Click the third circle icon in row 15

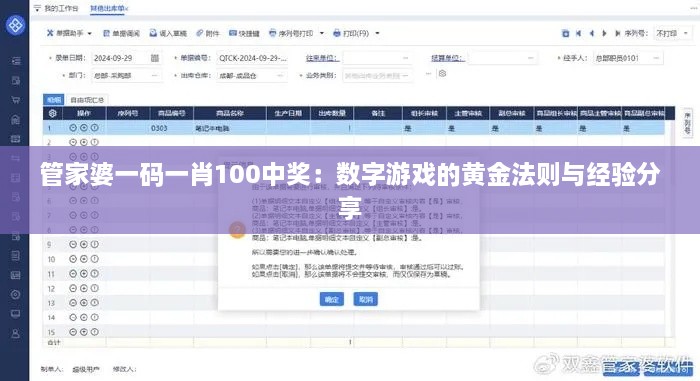pos(95,332)
